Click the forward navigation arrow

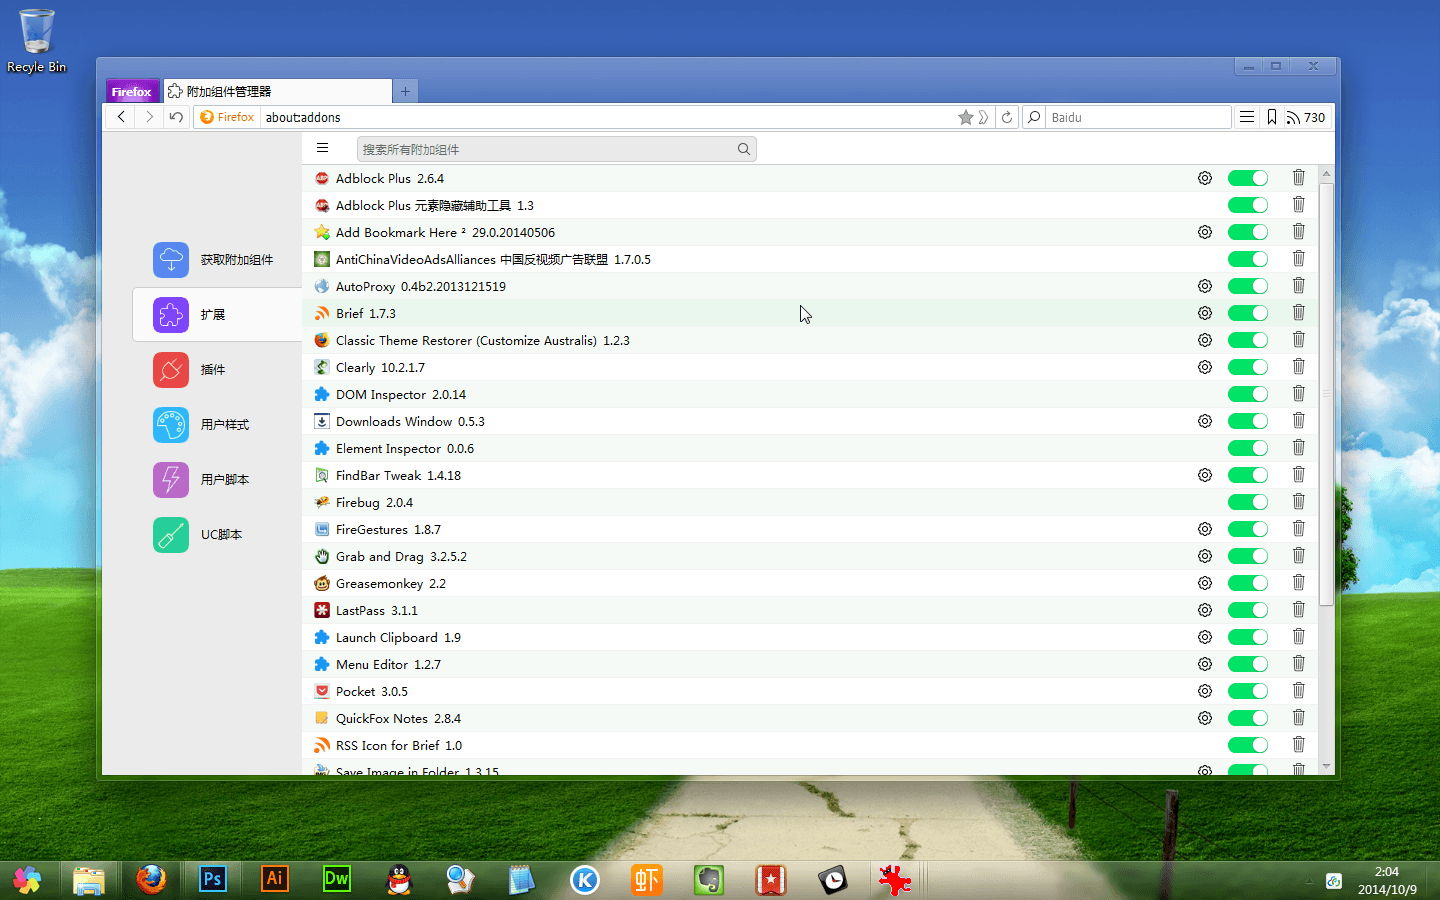click(149, 117)
